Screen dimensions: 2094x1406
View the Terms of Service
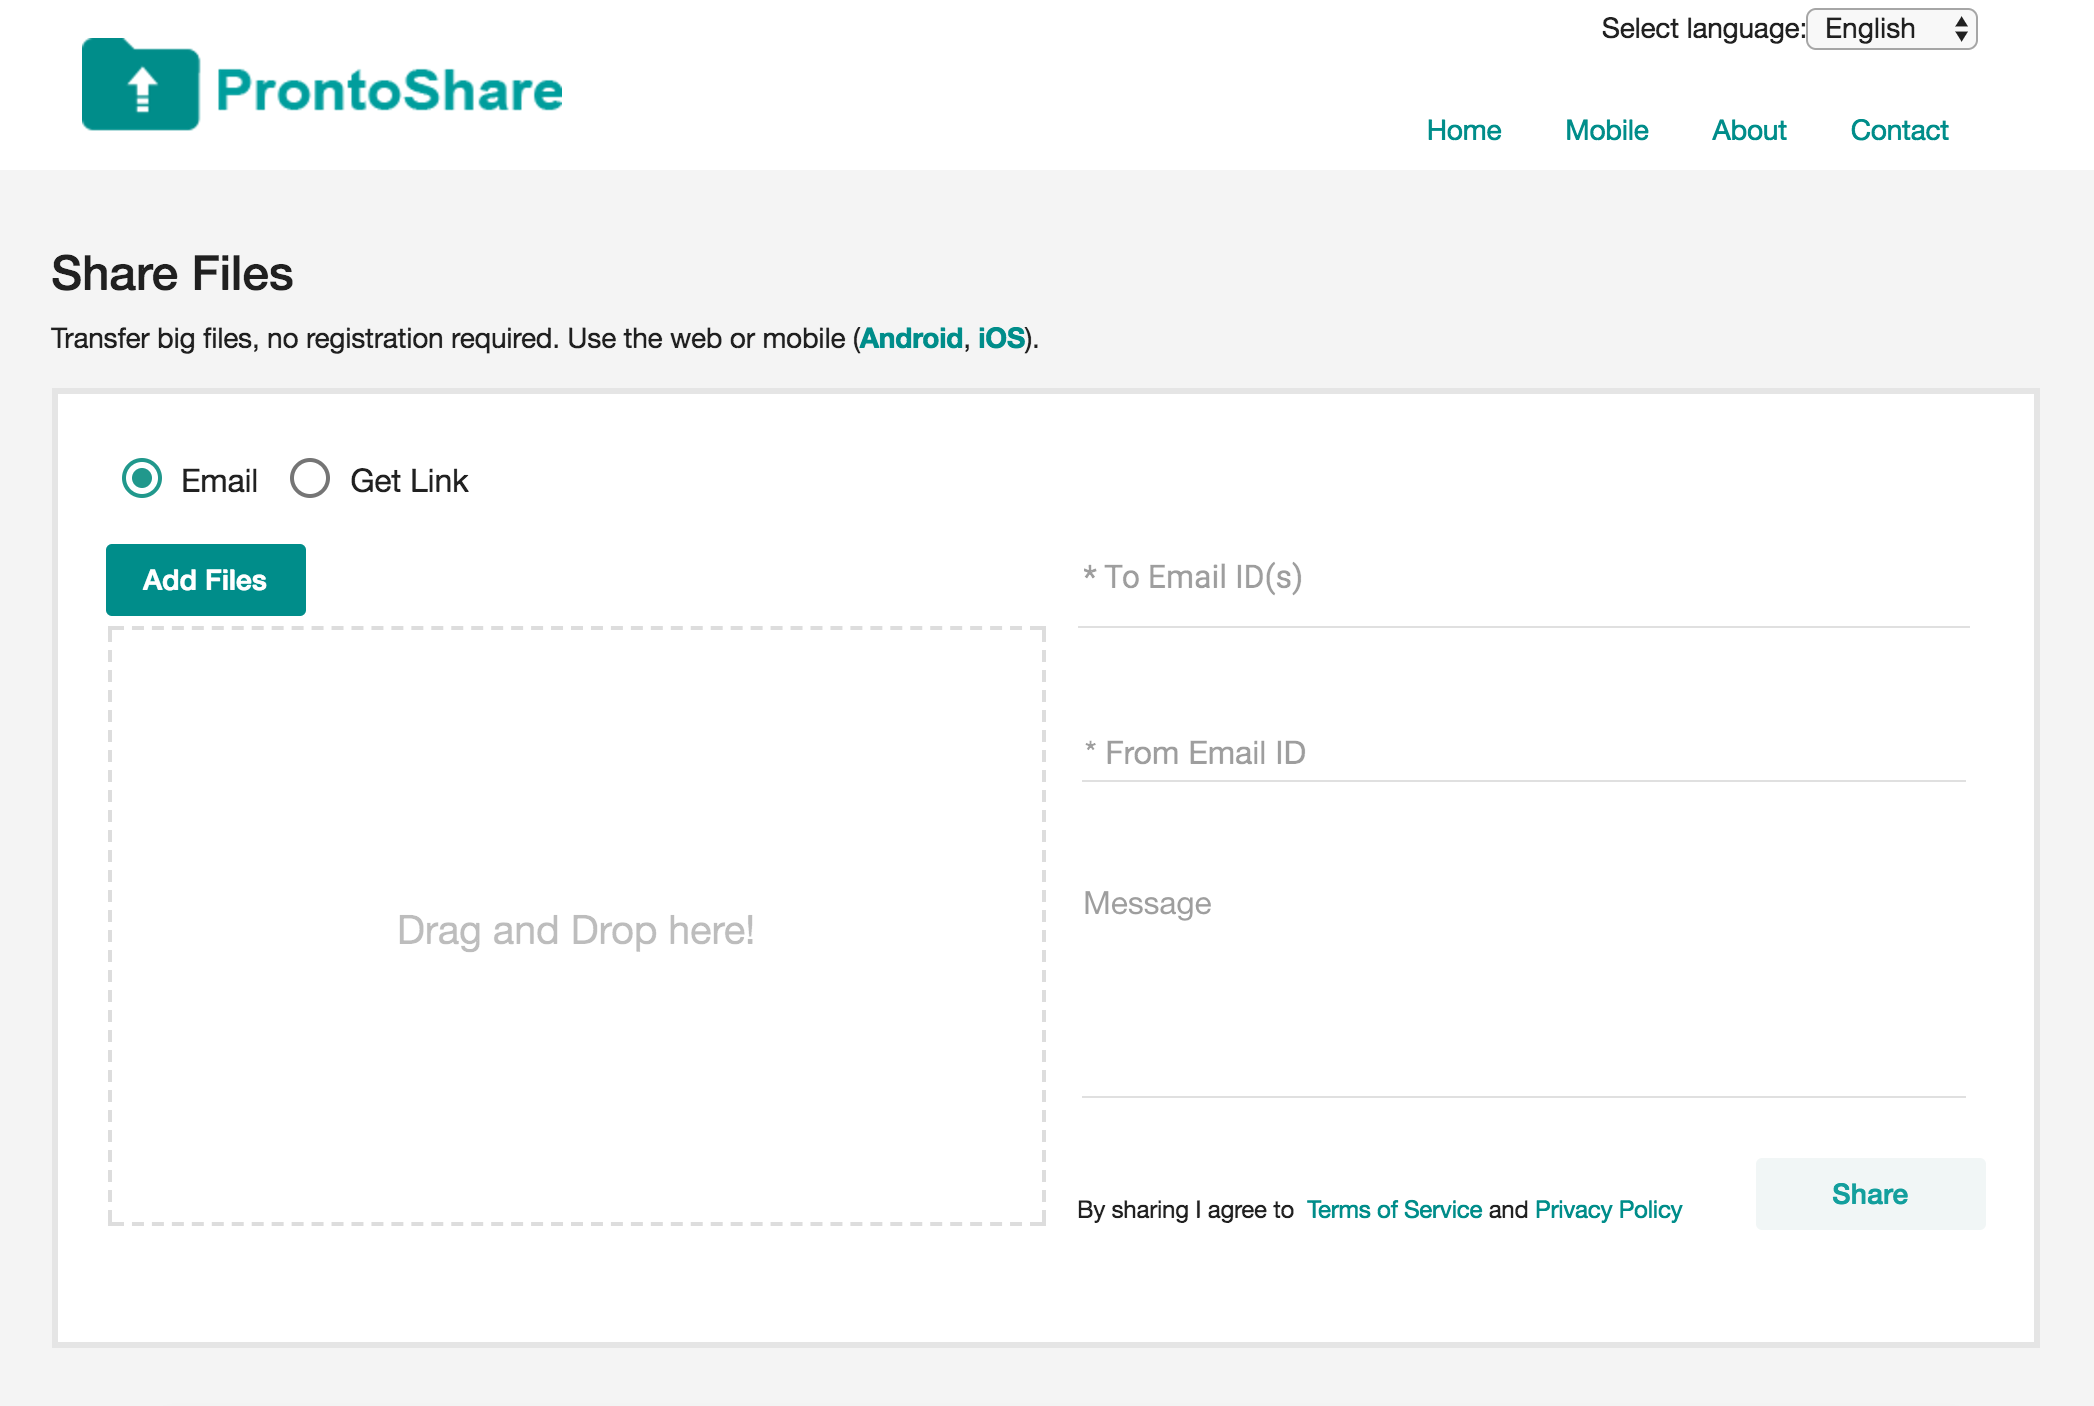1394,1209
